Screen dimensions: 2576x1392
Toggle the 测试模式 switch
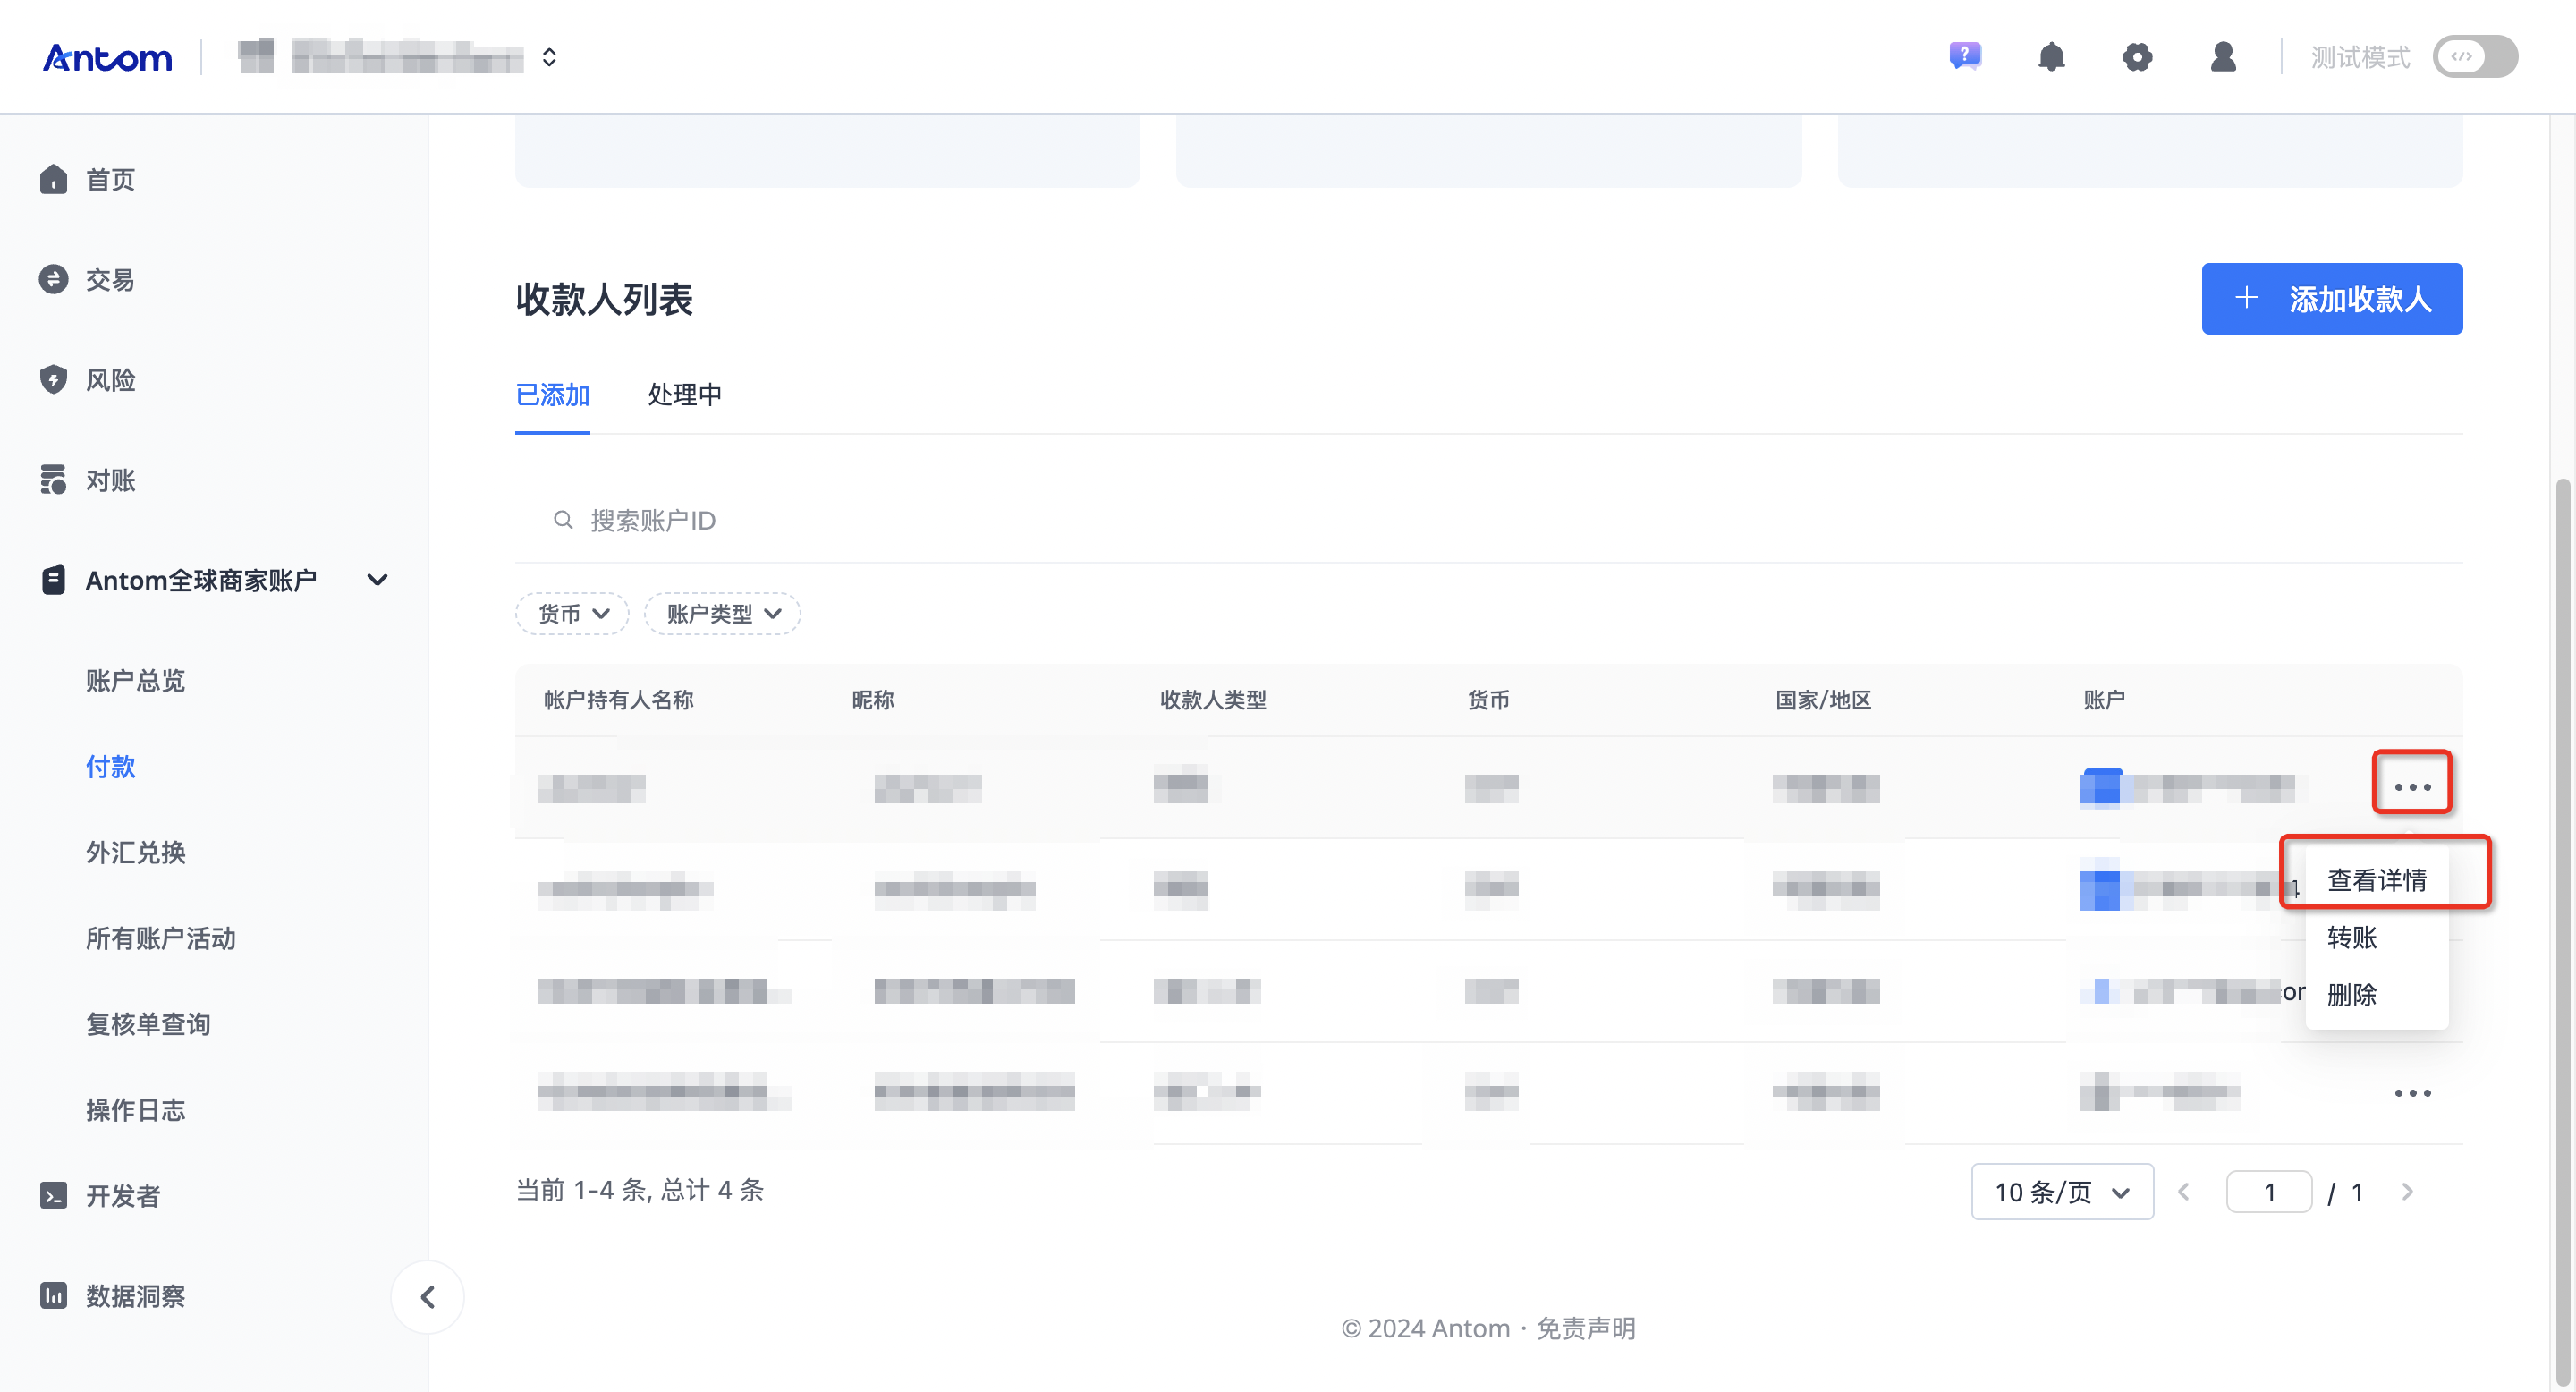2475,57
